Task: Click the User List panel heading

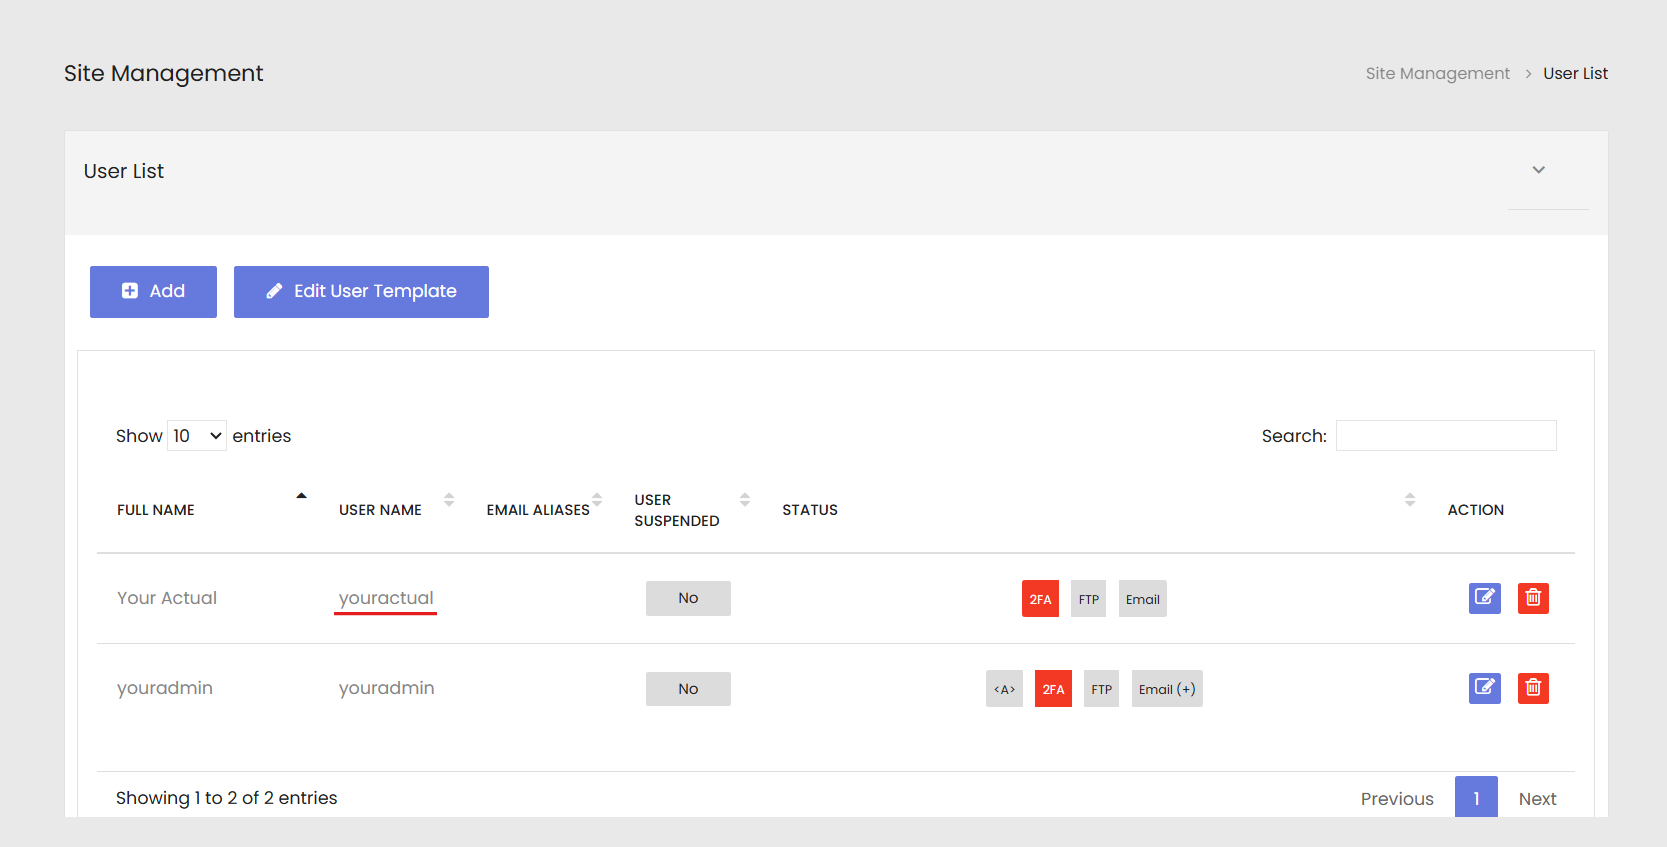Action: [x=124, y=171]
